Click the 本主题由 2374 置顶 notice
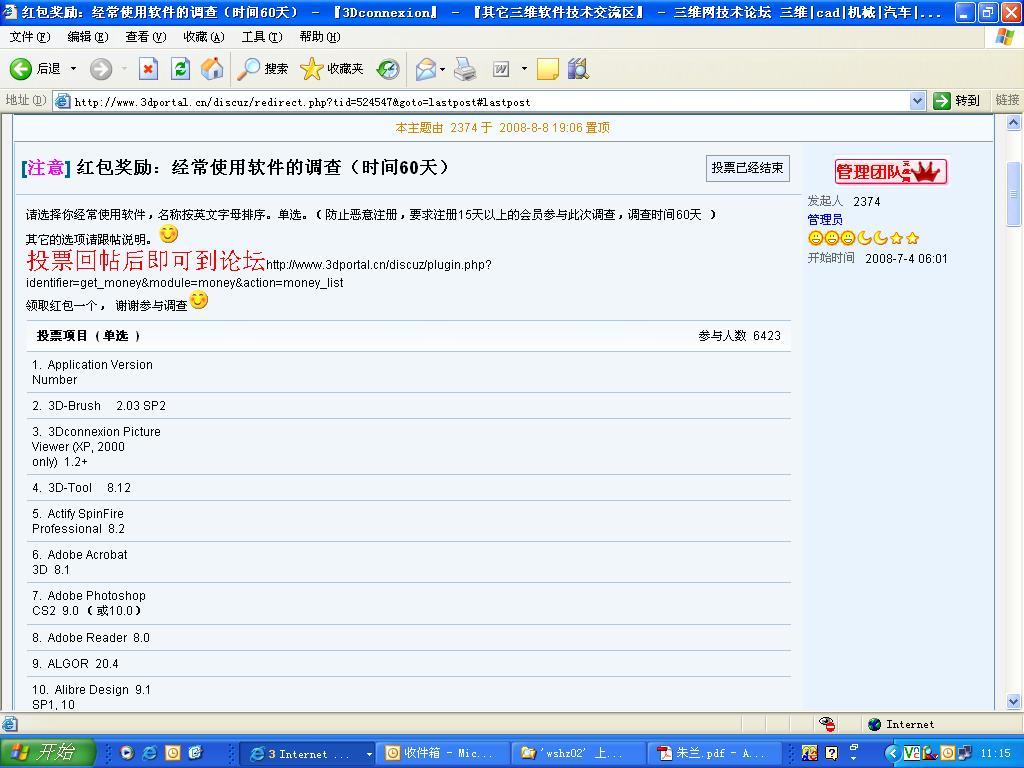This screenshot has height=768, width=1024. pos(502,127)
